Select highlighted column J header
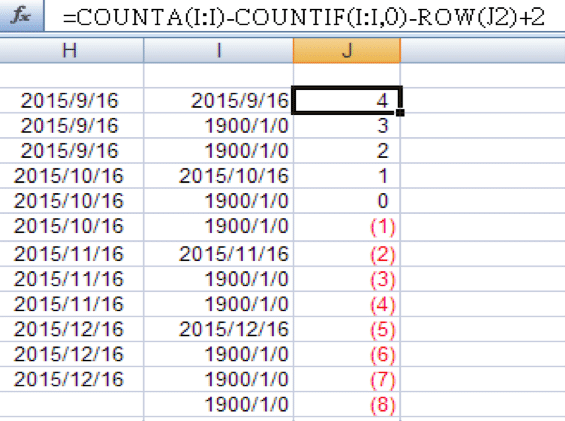This screenshot has width=565, height=421. [347, 50]
